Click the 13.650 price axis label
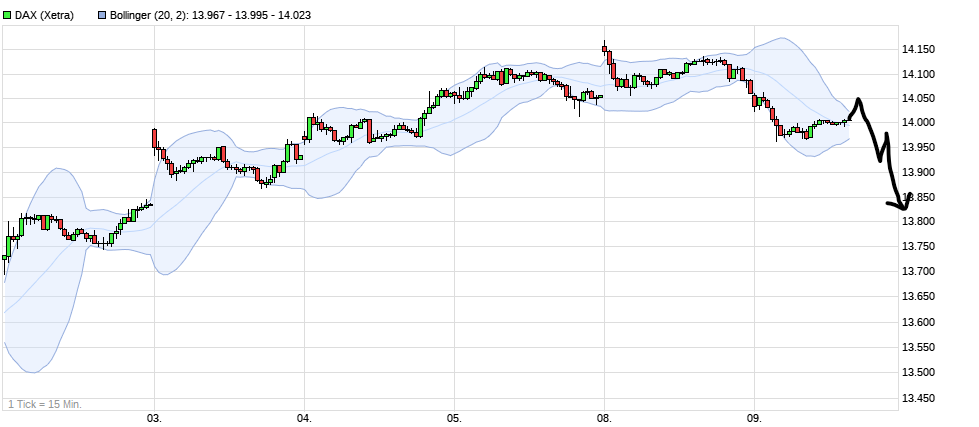The height and width of the screenshot is (427, 979). (x=918, y=297)
